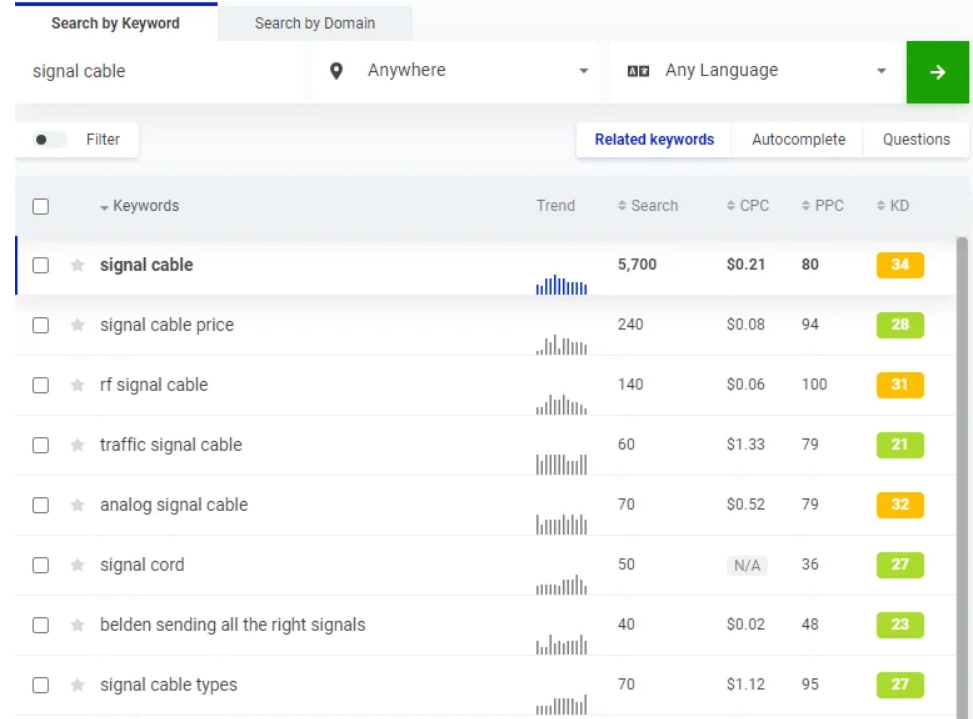This screenshot has width=973, height=719.
Task: Click the location pin icon beside Anywhere
Action: (336, 71)
